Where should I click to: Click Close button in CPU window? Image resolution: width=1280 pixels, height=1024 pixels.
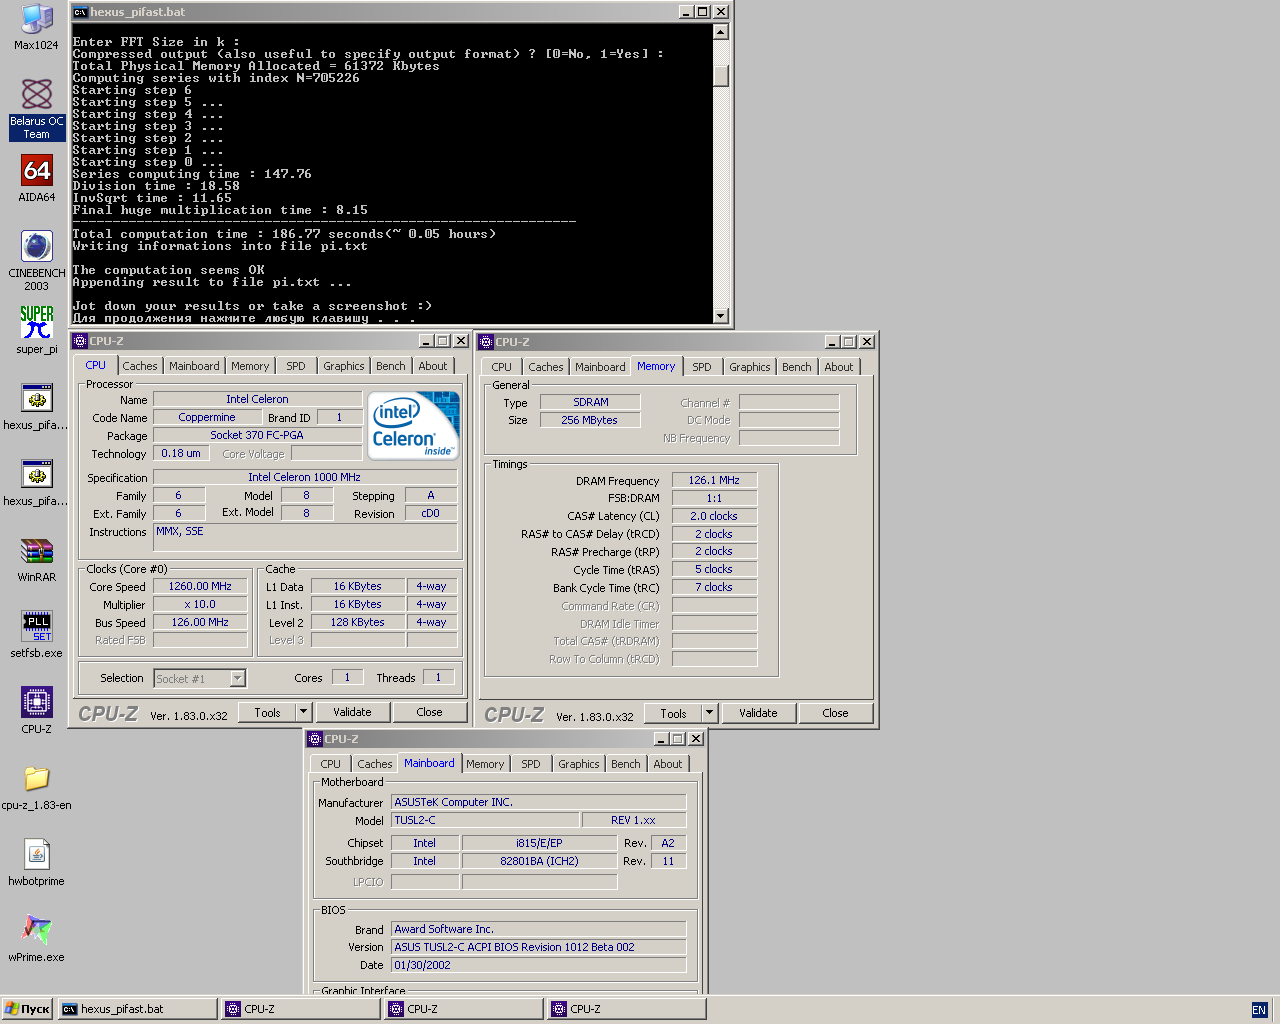coord(430,712)
